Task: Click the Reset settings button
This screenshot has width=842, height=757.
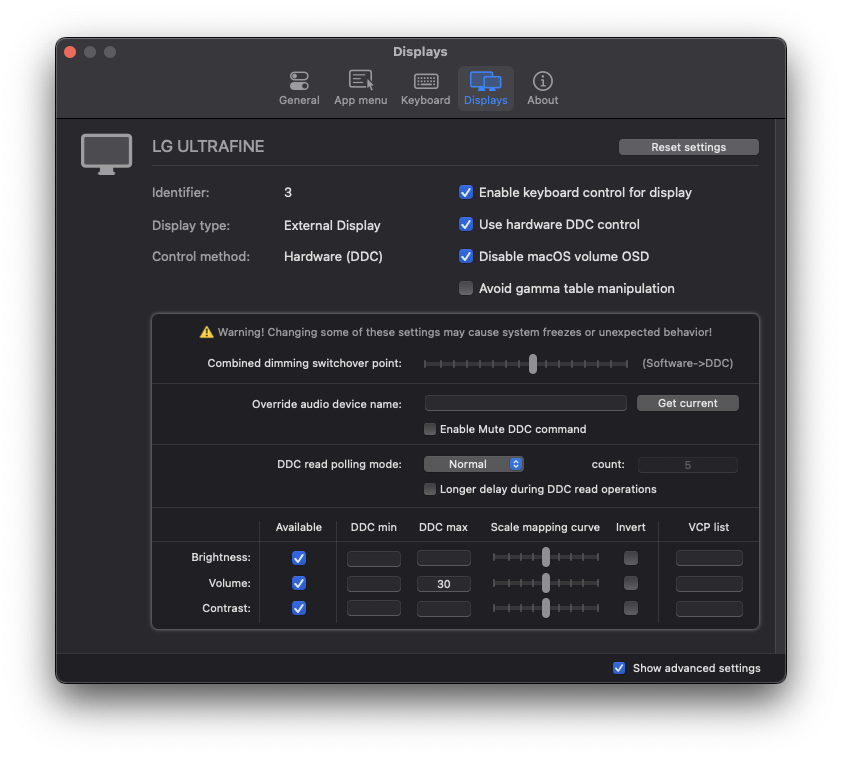Action: [x=688, y=147]
